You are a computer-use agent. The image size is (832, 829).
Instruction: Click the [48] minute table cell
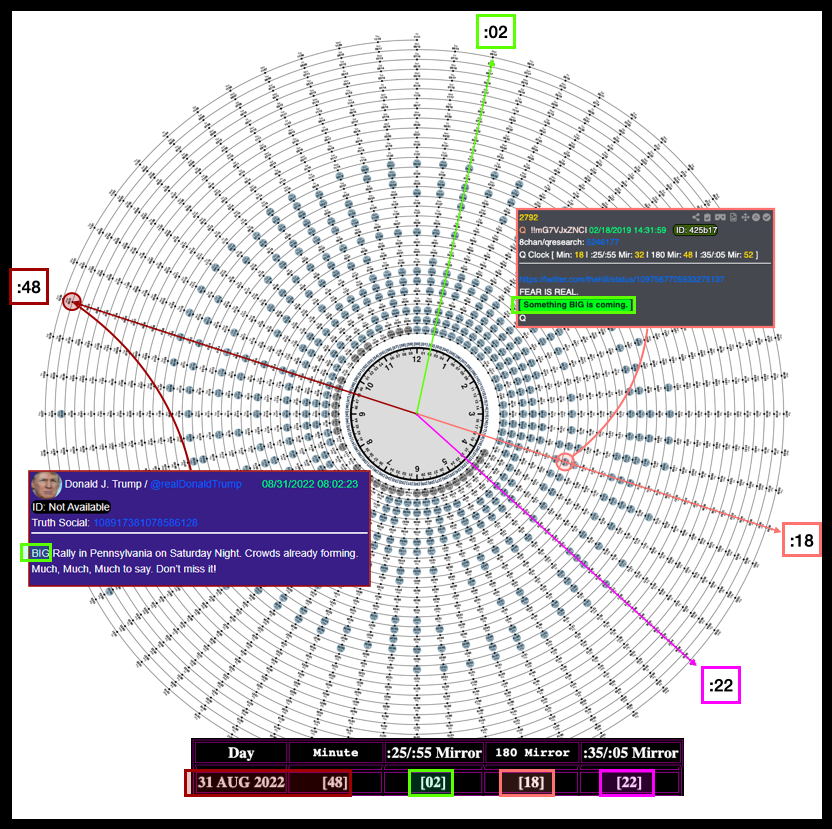click(x=335, y=782)
